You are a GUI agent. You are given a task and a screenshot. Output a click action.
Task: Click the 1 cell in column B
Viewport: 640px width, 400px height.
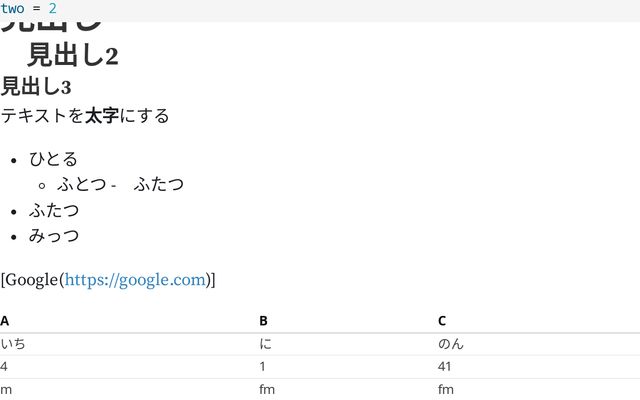263,367
